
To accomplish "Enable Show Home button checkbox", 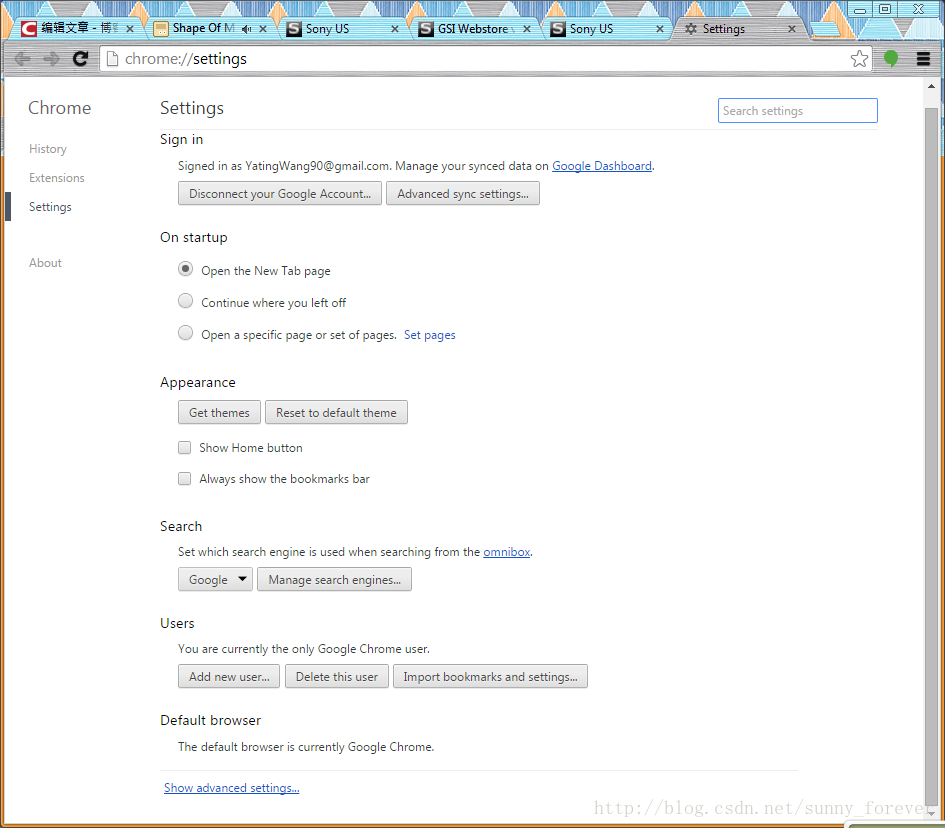I will [x=184, y=447].
